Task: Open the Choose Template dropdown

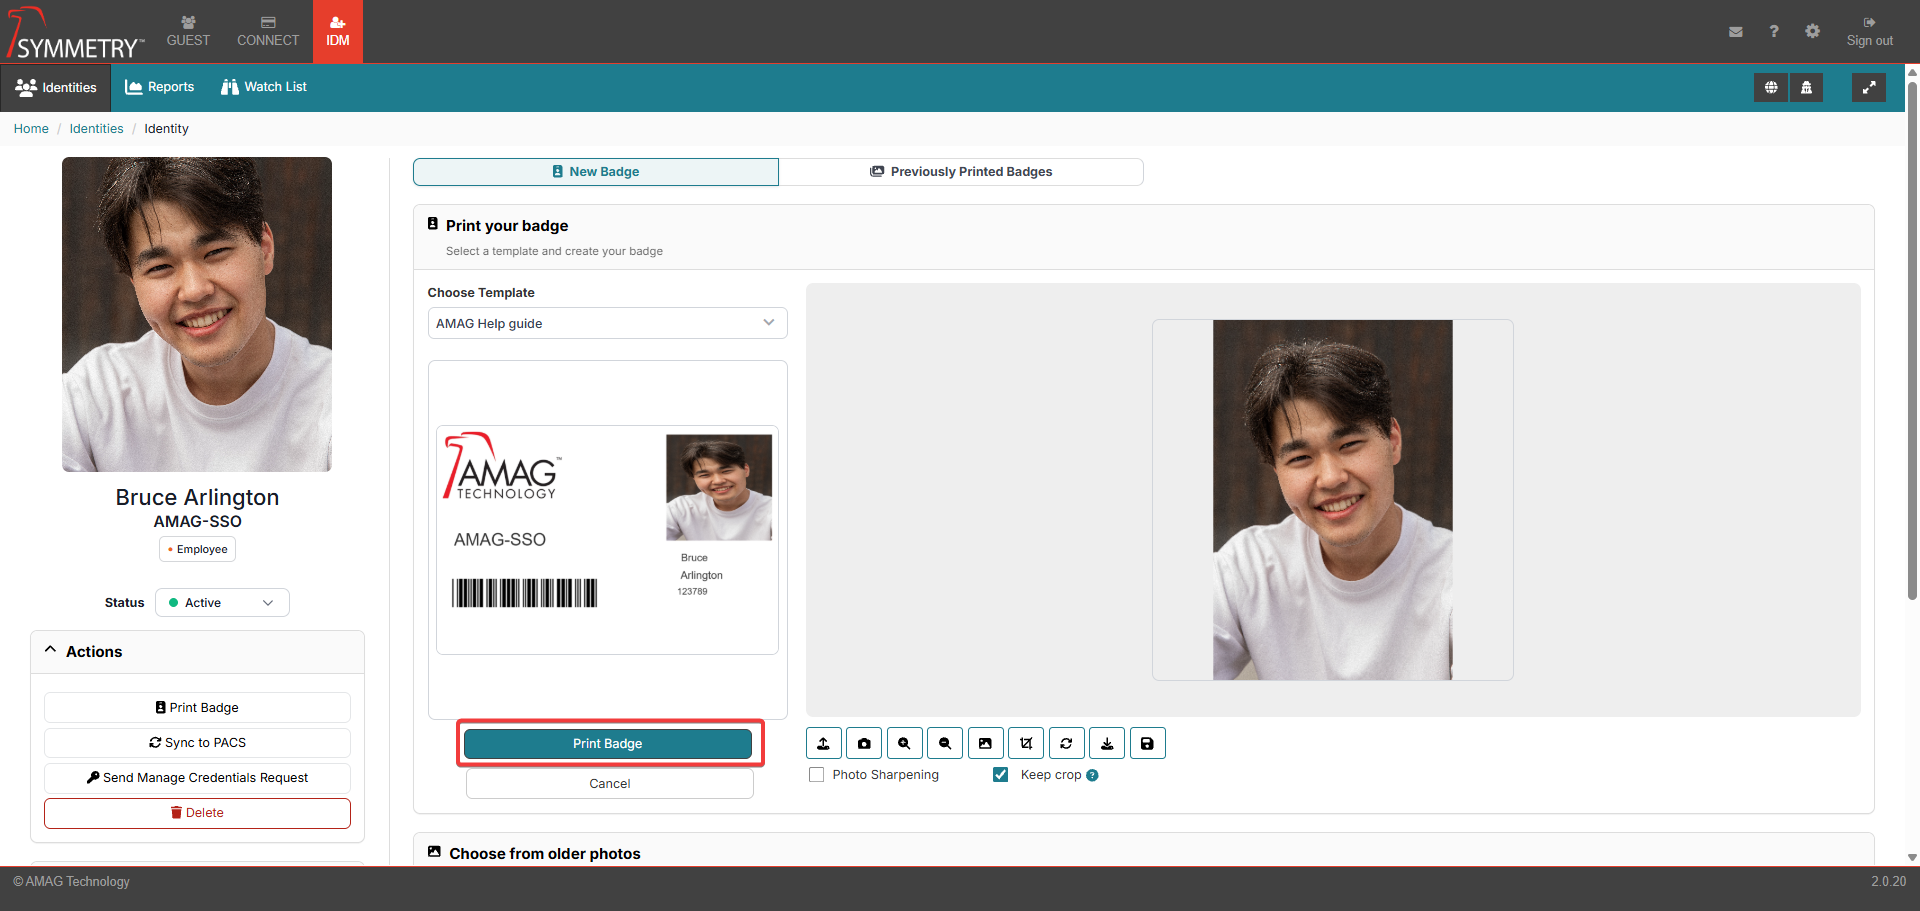Action: click(x=607, y=323)
